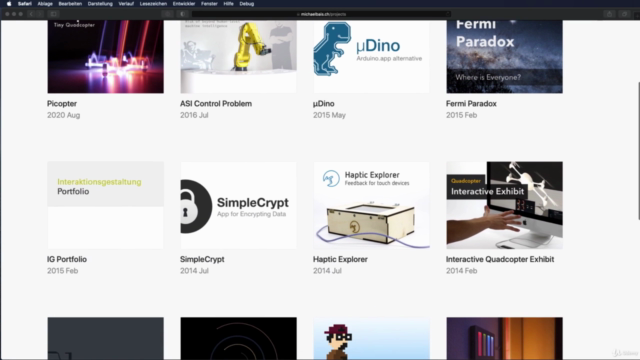Click the SimpleCrypt title link
The image size is (640, 360).
point(202,259)
